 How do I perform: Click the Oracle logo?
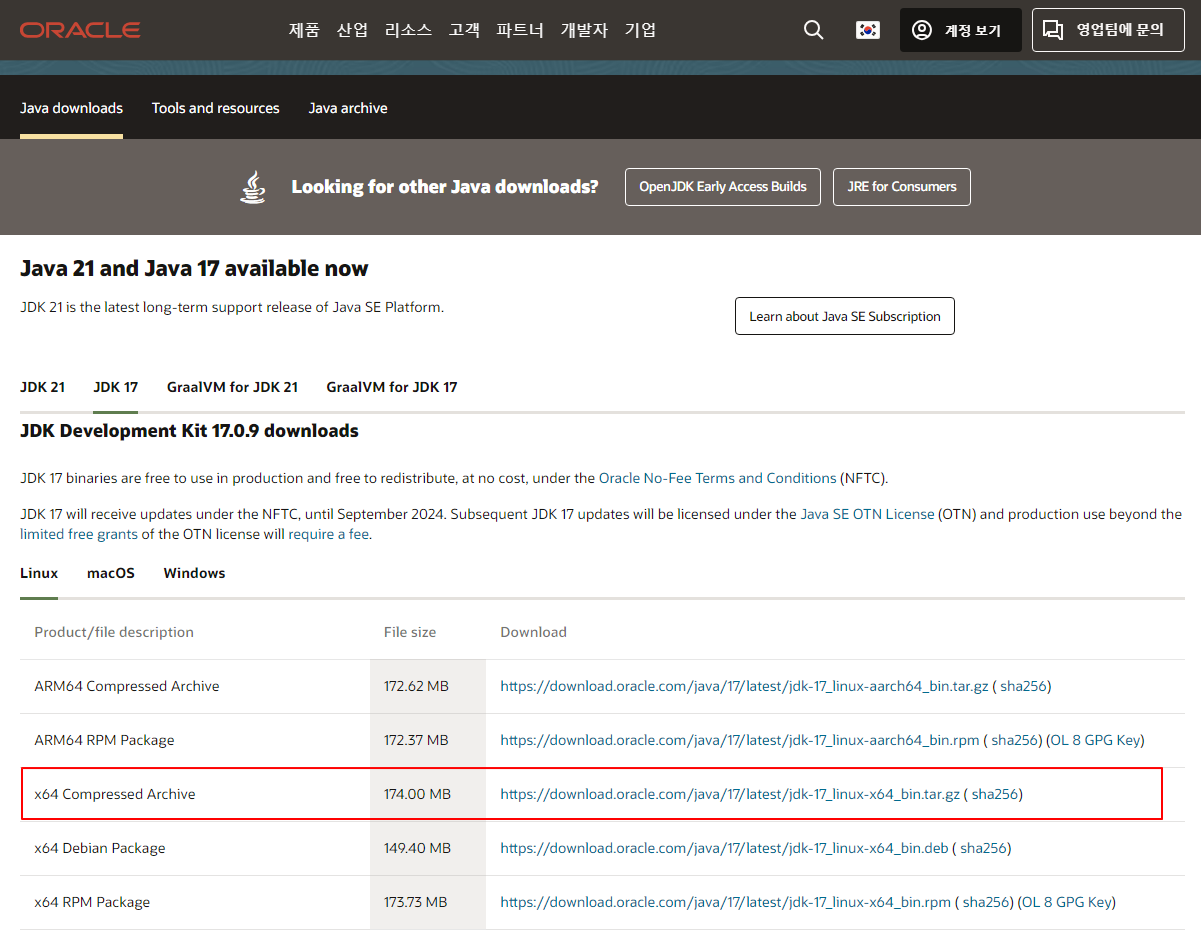click(x=80, y=30)
